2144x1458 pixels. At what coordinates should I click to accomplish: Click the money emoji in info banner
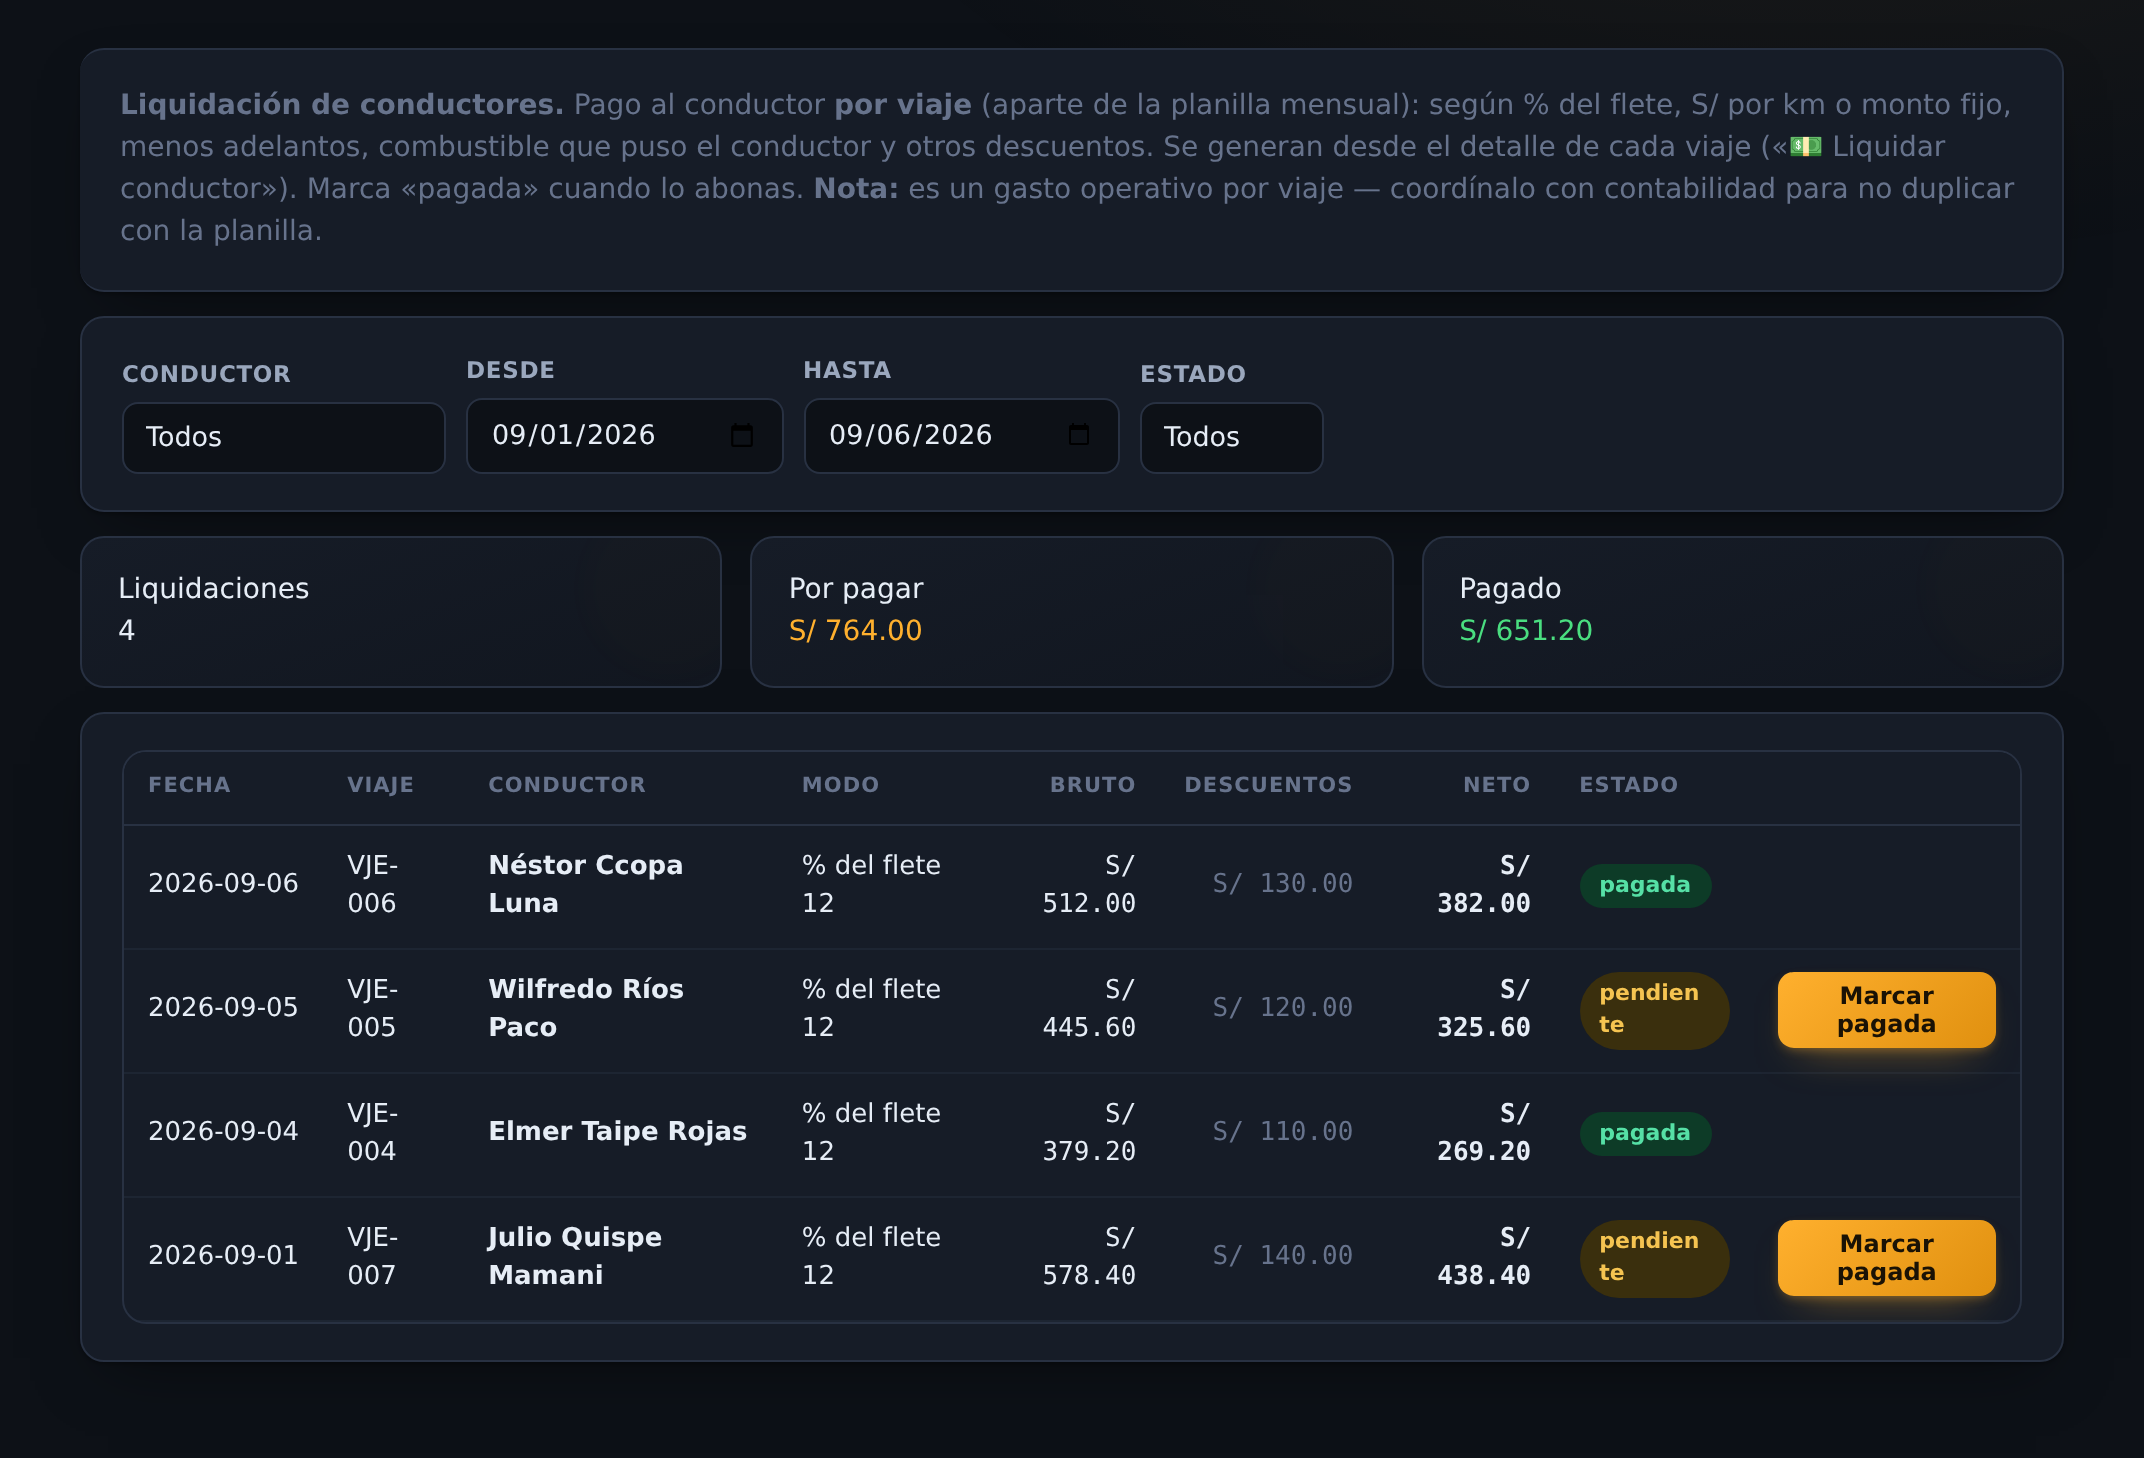point(1805,147)
